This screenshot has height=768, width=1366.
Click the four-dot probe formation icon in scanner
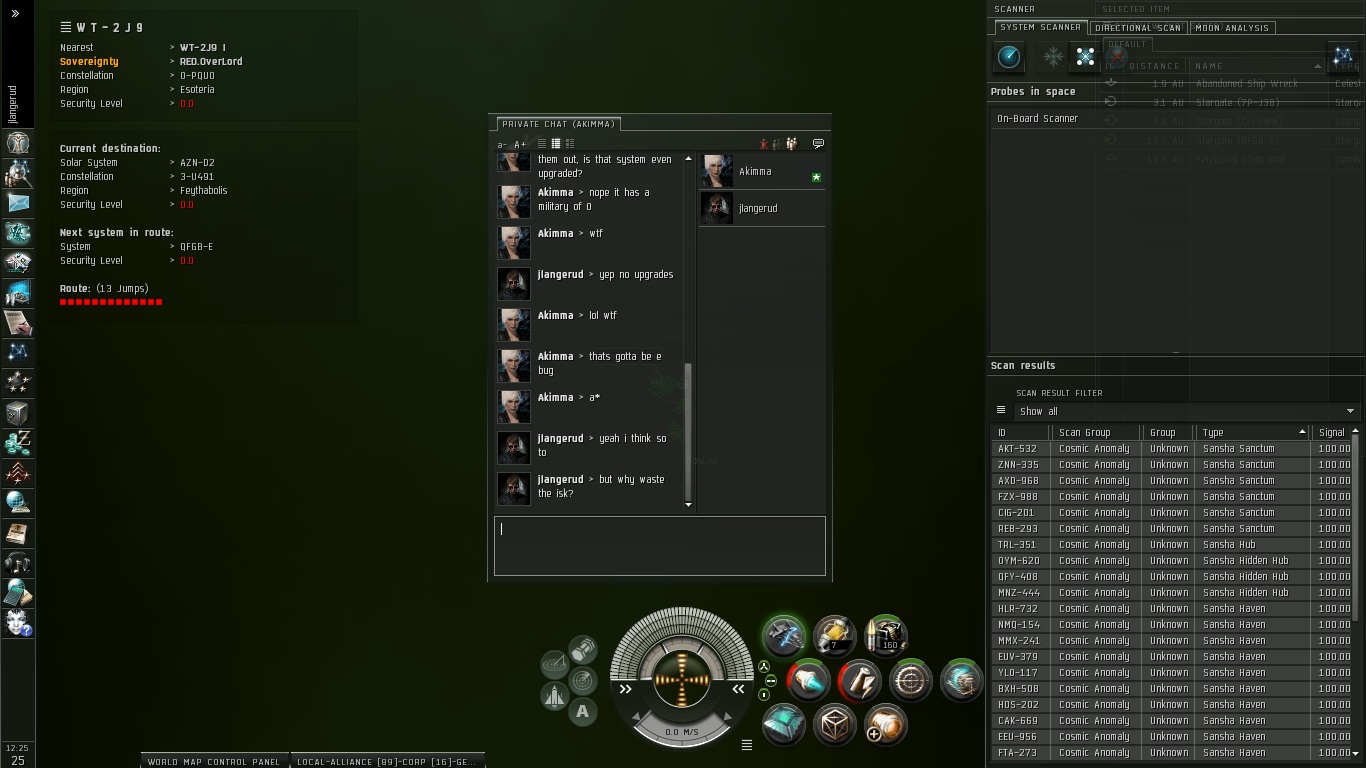pos(1085,57)
